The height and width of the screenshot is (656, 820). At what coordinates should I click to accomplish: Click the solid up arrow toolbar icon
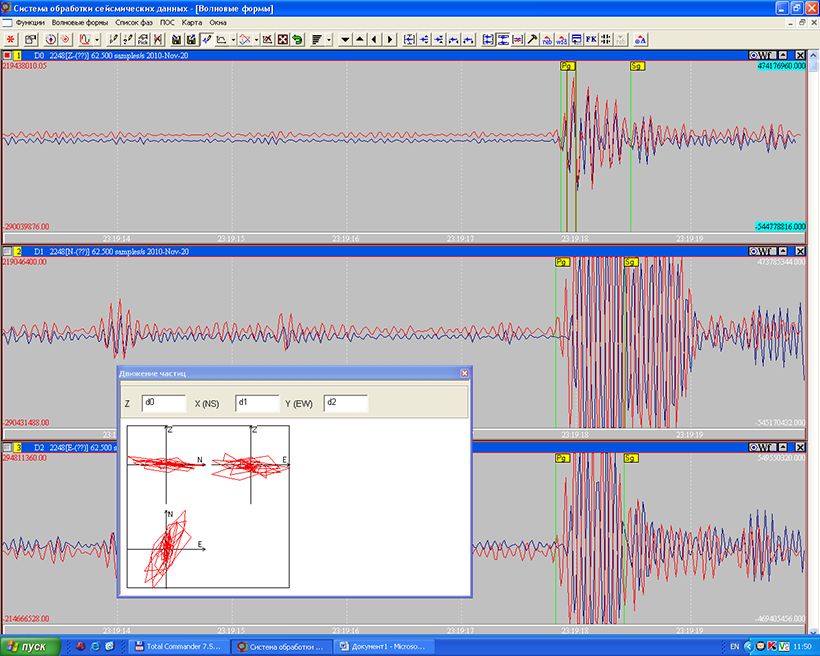point(359,39)
